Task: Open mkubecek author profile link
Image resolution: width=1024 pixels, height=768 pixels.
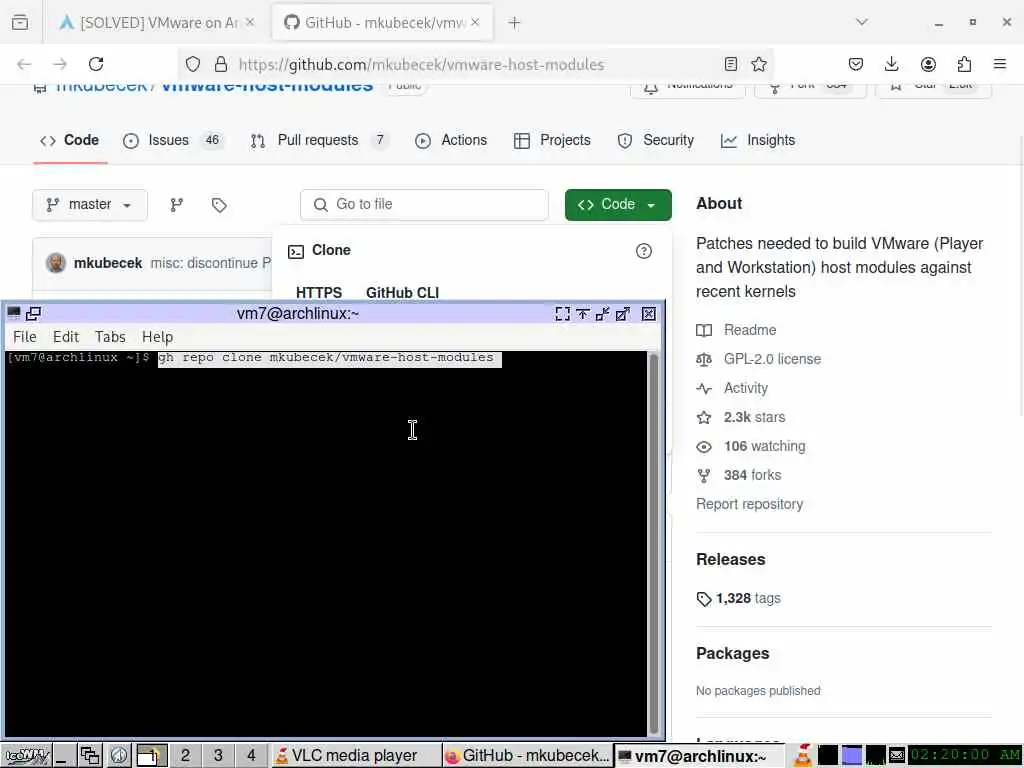Action: [108, 263]
